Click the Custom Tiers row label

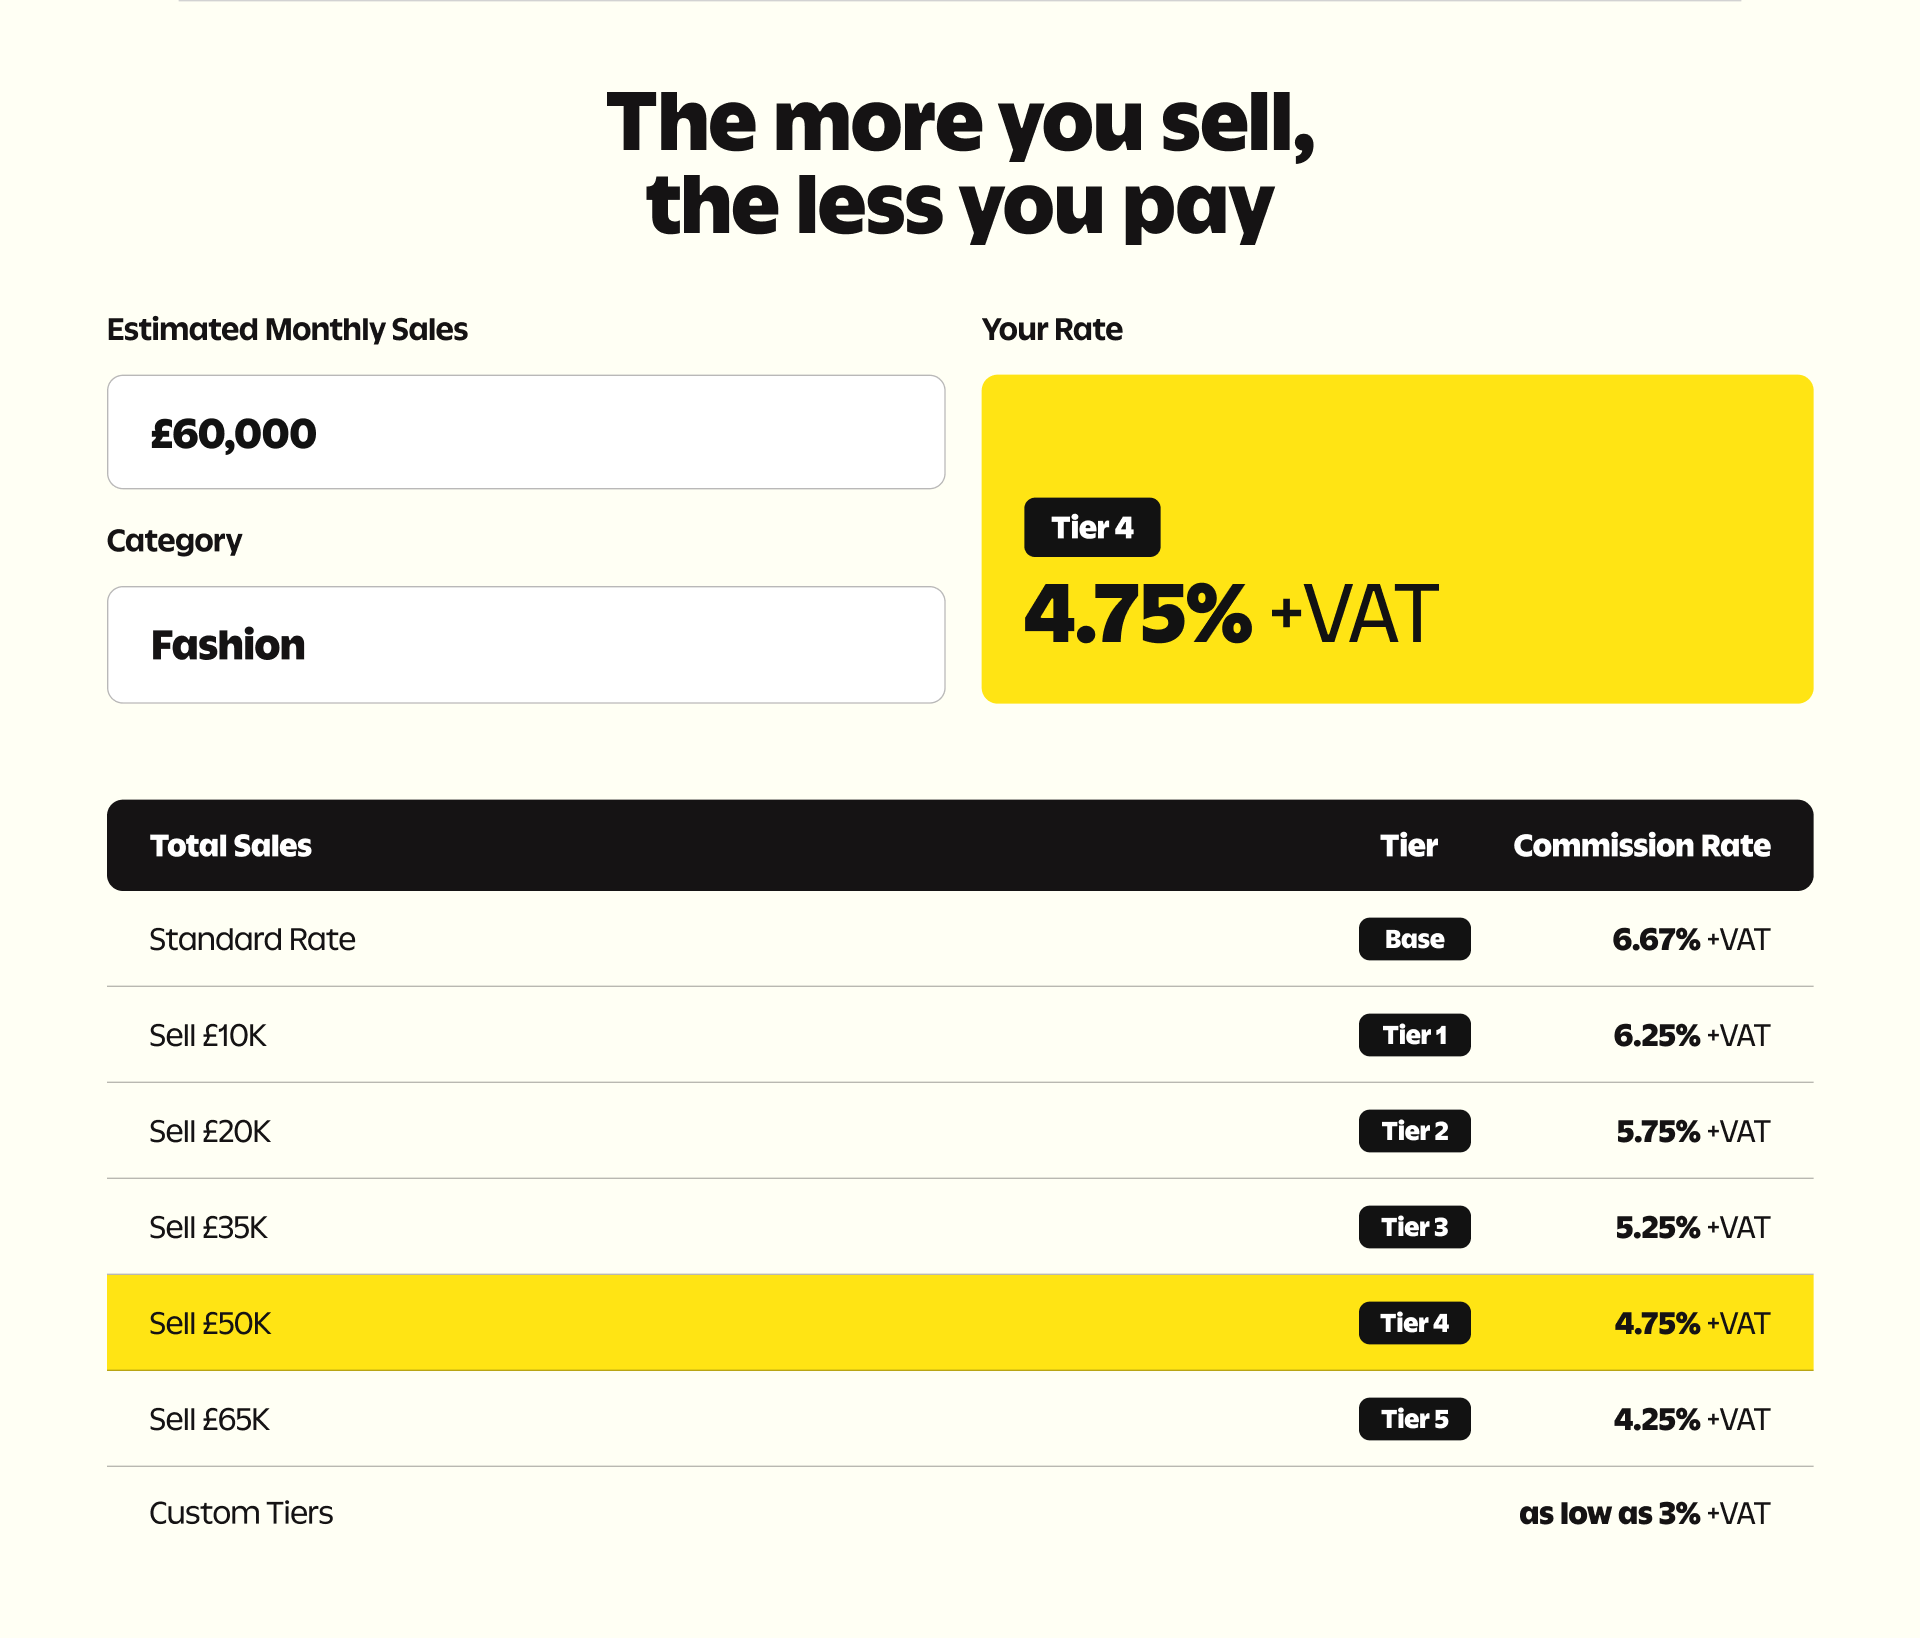241,1513
